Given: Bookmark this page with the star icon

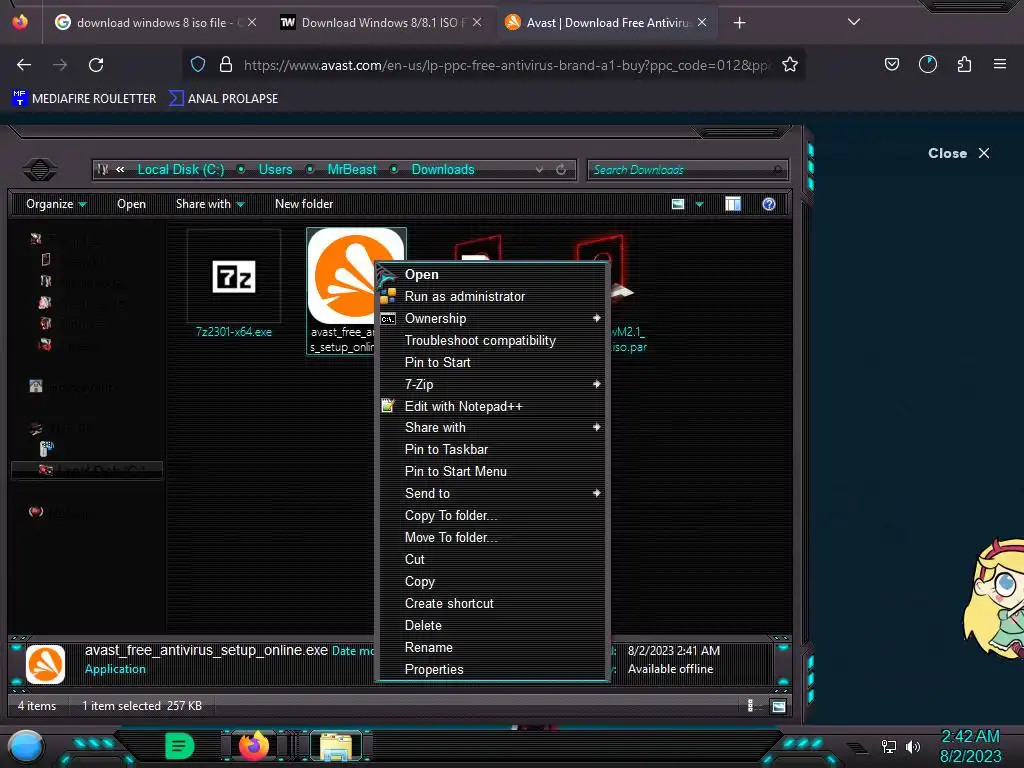Looking at the screenshot, I should 790,64.
